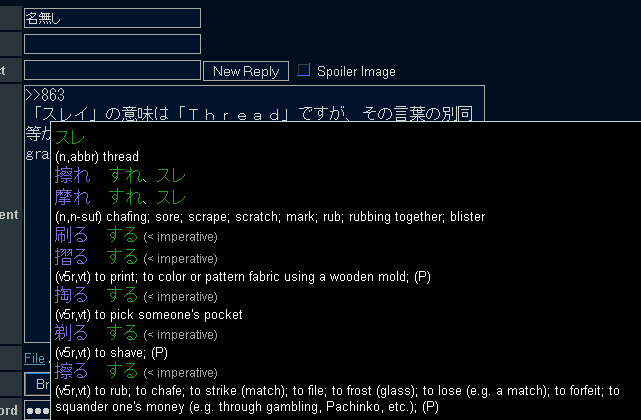Click the 剃る kanji entry
This screenshot has width=641, height=420.
click(72, 333)
